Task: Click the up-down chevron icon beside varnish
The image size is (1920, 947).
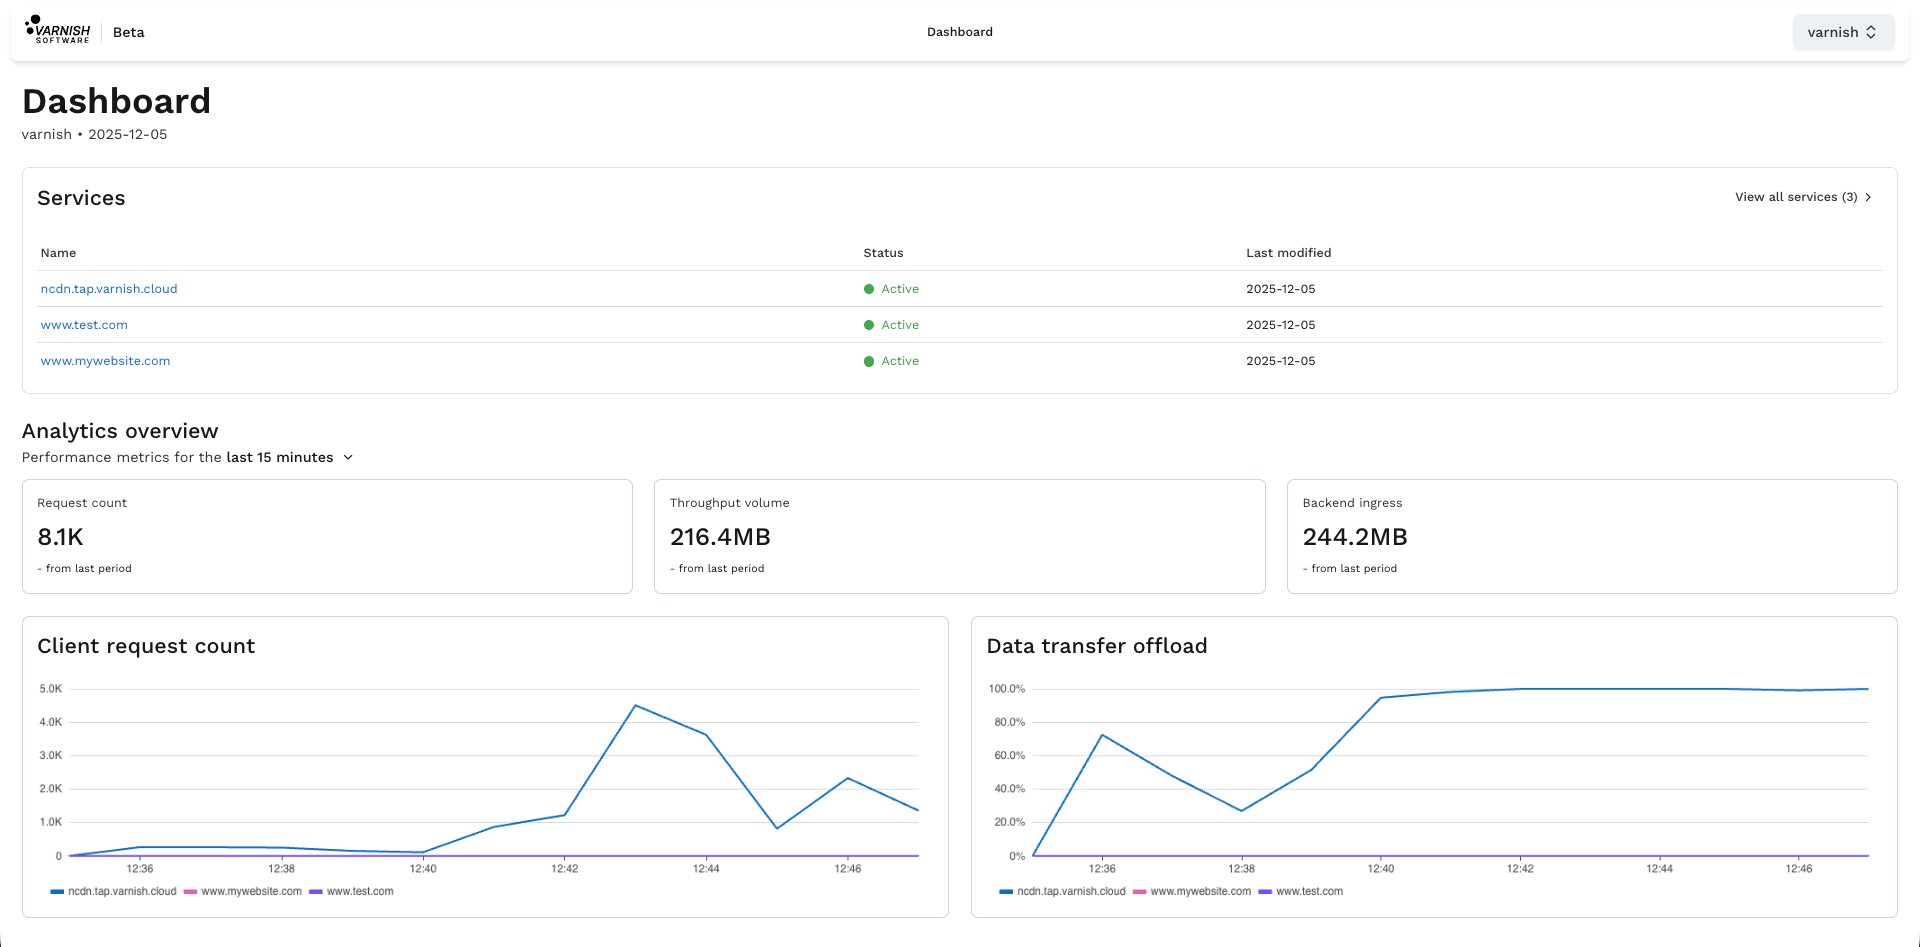Action: pyautogui.click(x=1871, y=32)
